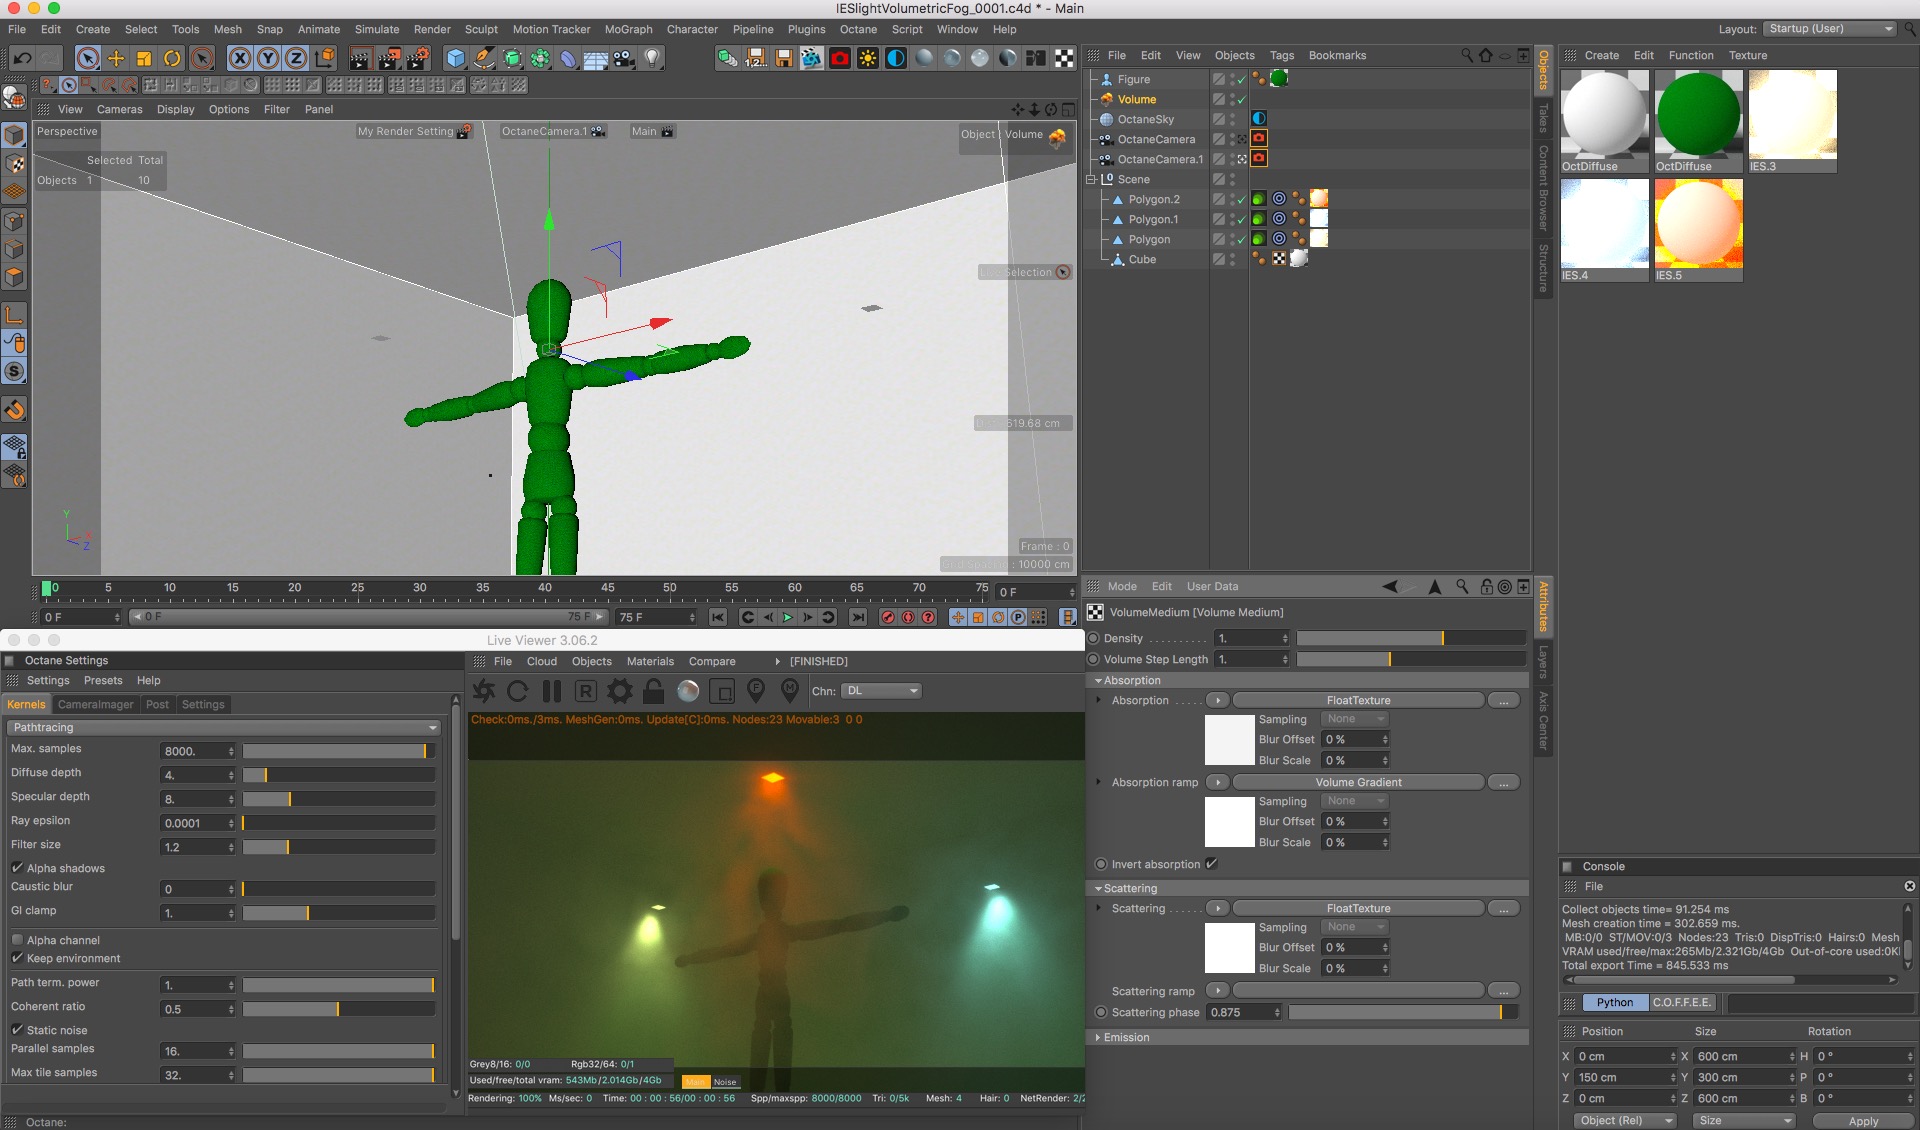Switch to the CameraImager tab
The width and height of the screenshot is (1920, 1130).
coord(95,704)
